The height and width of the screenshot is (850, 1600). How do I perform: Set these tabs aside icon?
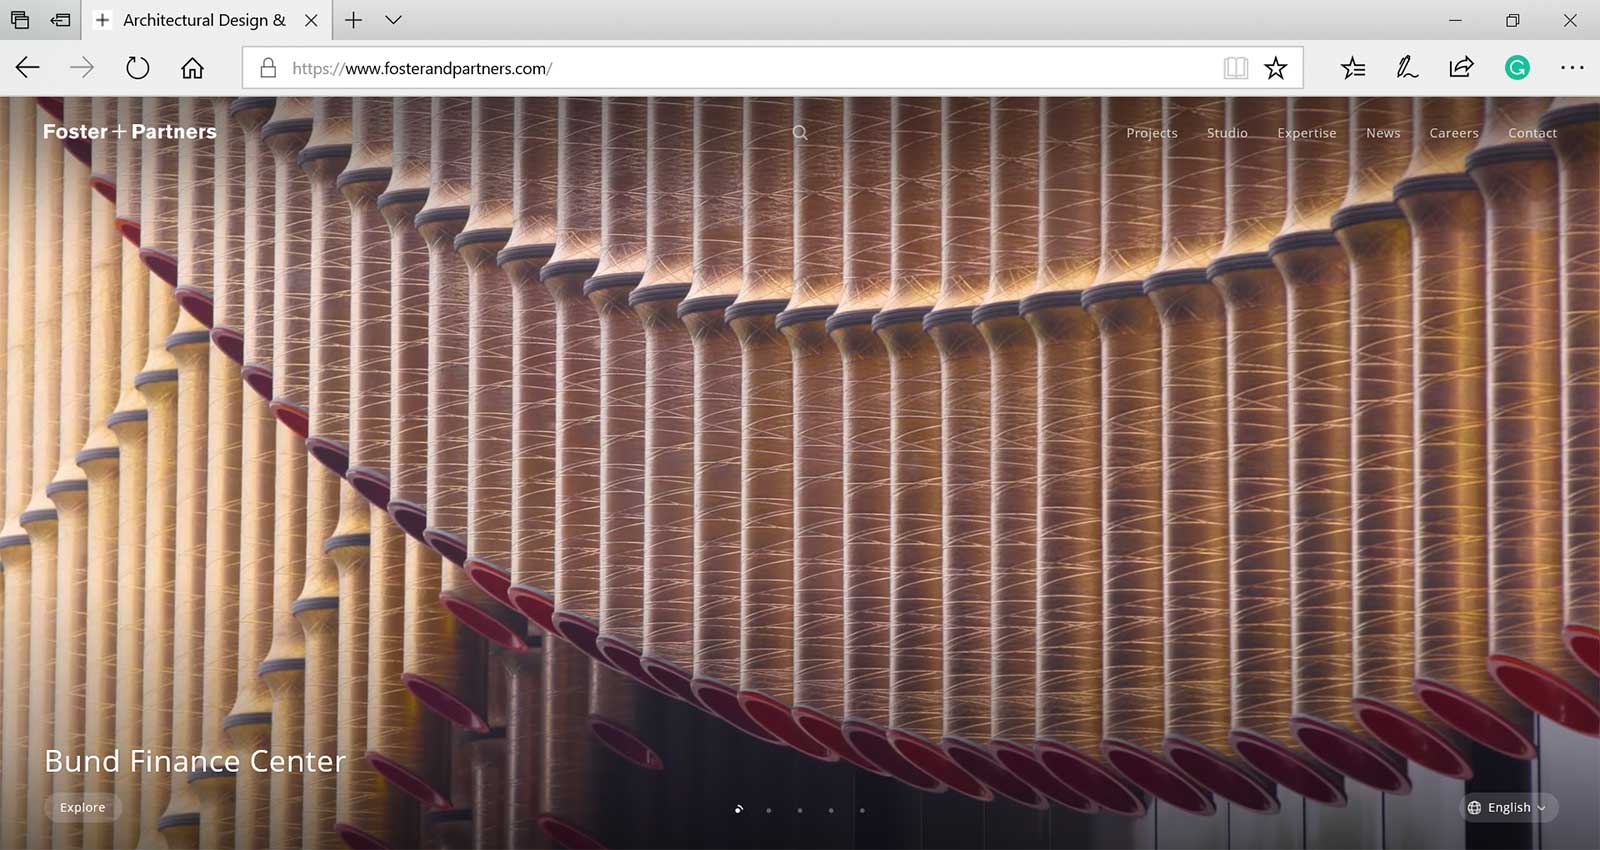pos(61,20)
